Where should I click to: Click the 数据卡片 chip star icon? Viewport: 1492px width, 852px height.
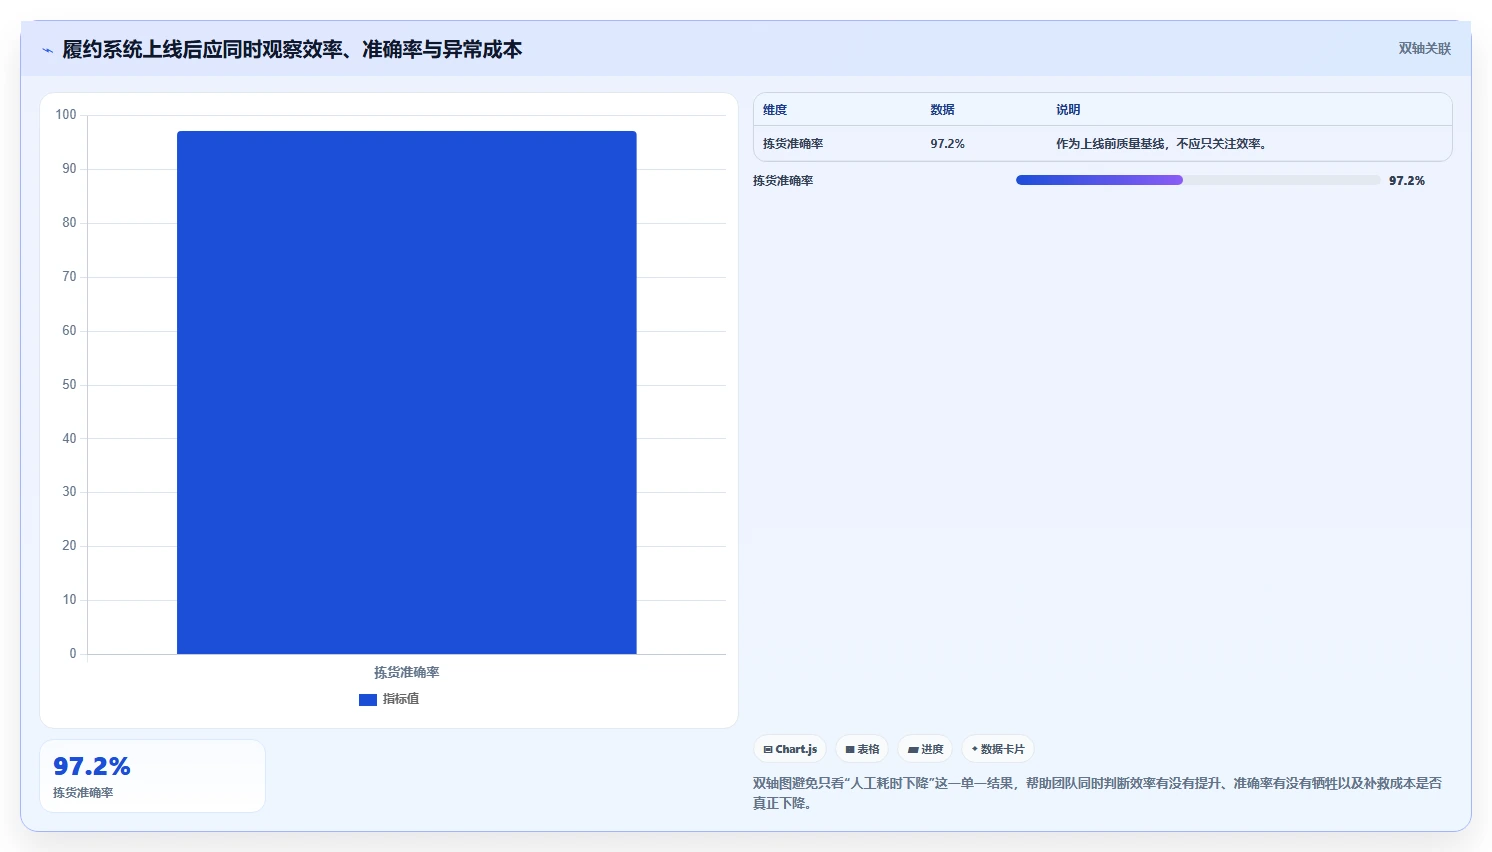tap(975, 748)
